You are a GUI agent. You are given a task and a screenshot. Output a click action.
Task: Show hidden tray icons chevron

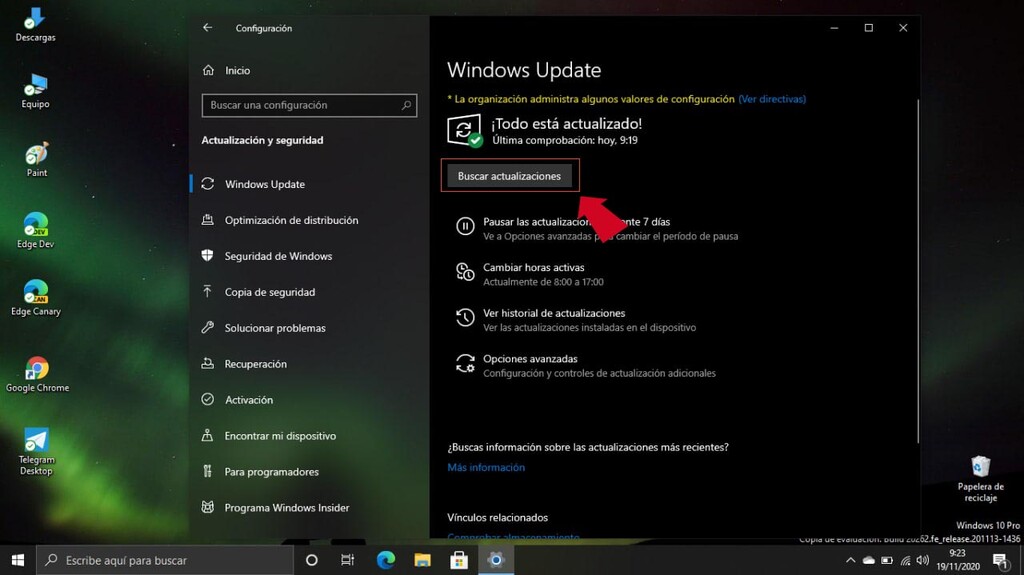(x=850, y=560)
